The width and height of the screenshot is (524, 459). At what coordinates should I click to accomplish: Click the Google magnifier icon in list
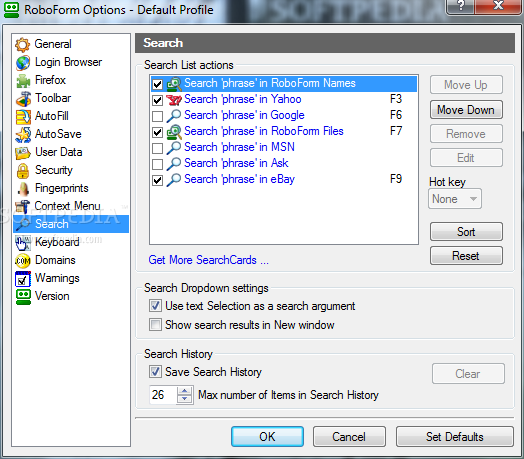(173, 116)
